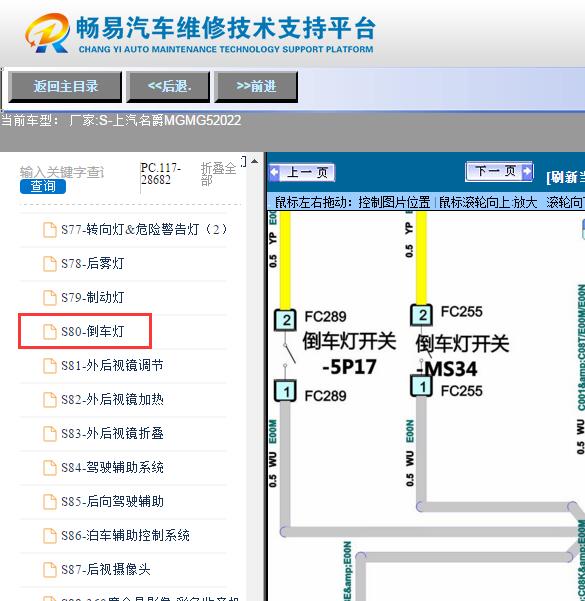Click the document icon beside S87-后视摄像头
This screenshot has width=585, height=601.
49,570
